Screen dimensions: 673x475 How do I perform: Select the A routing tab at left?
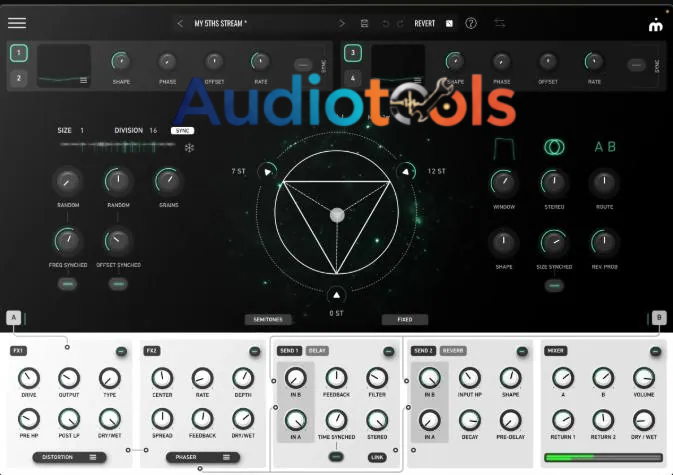point(14,318)
